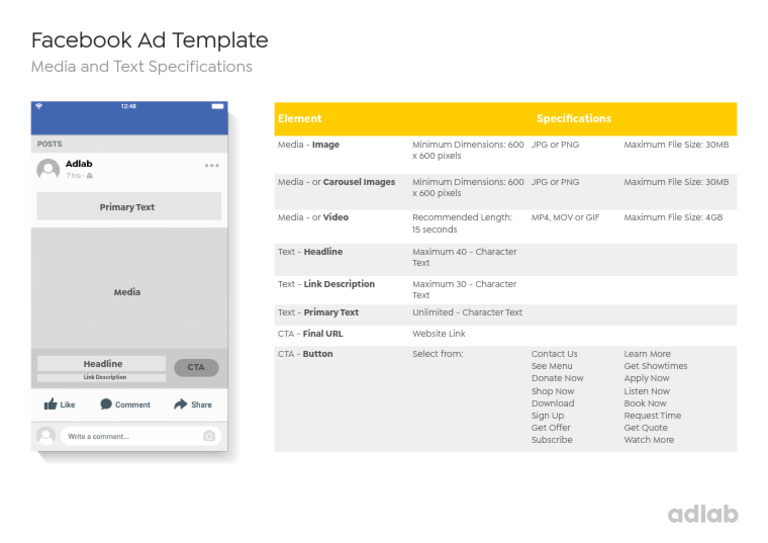Click Learn More in CTA options
Viewport: 768px width, 543px height.
tap(648, 354)
